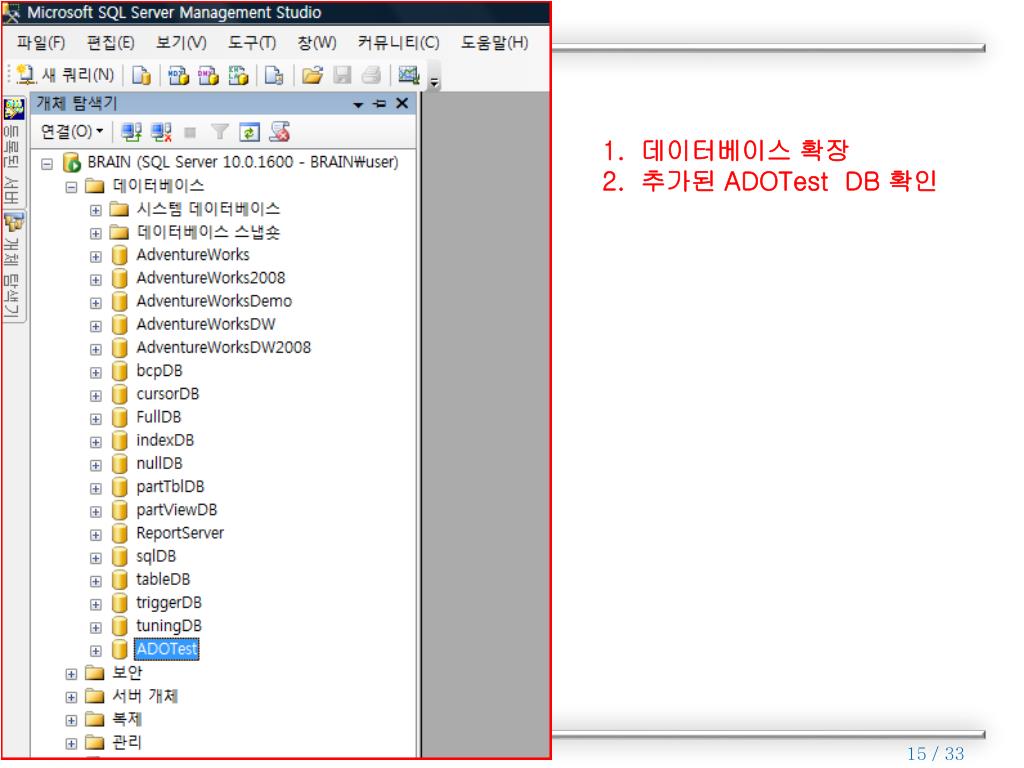
Task: Select the FullDB database
Action: coord(159,417)
